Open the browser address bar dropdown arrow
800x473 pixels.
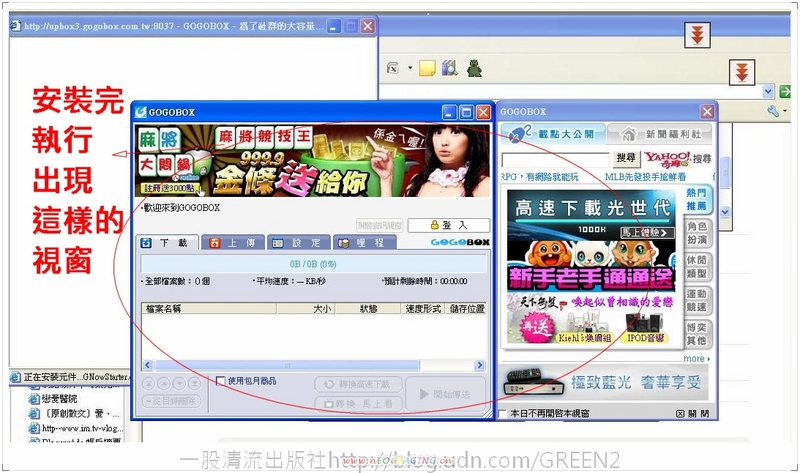click(x=768, y=92)
